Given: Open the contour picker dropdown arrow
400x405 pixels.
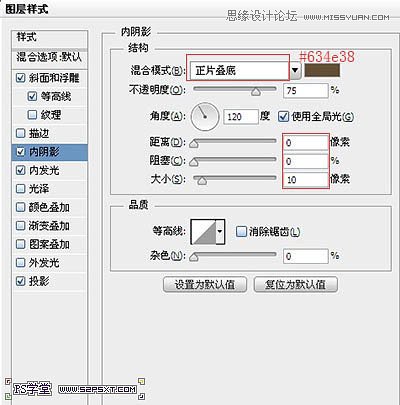Looking at the screenshot, I should [219, 231].
